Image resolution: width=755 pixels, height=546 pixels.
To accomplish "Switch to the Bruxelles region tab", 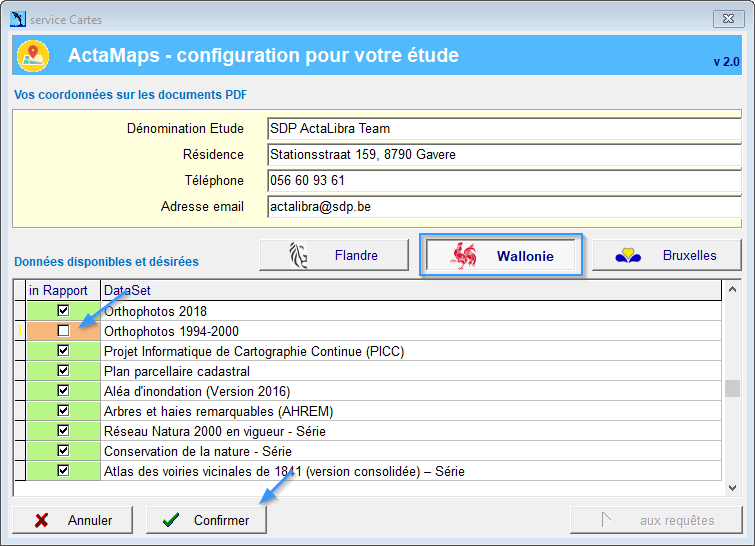I will tap(666, 255).
